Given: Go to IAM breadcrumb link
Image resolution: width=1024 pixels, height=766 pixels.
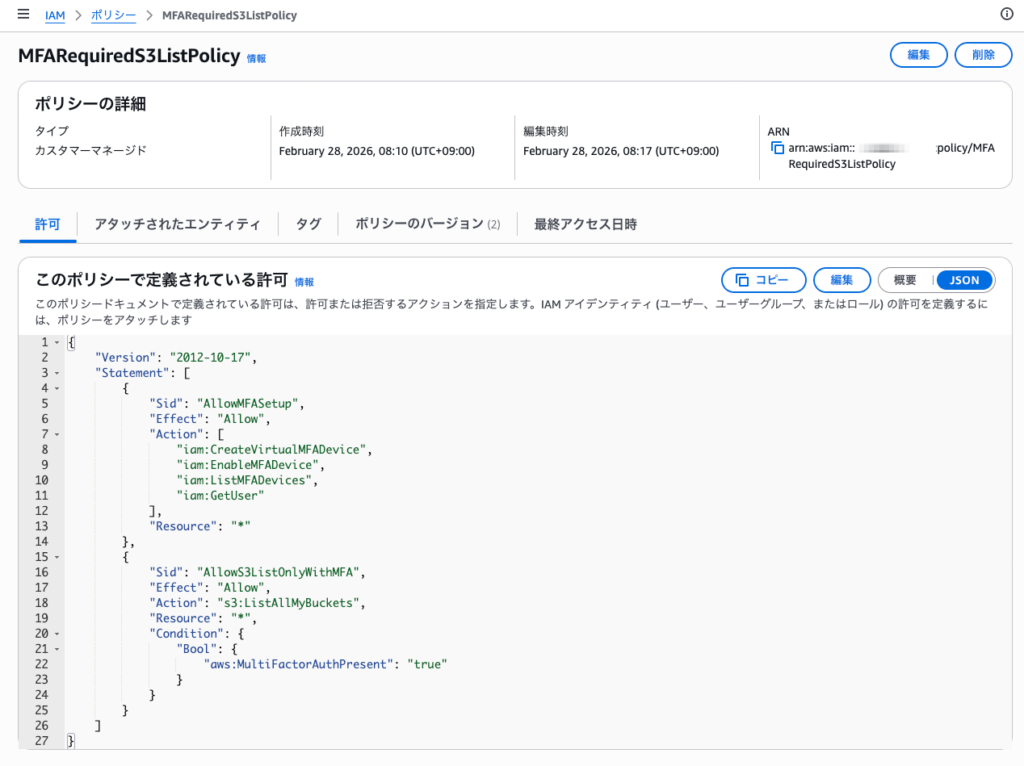Looking at the screenshot, I should 55,16.
